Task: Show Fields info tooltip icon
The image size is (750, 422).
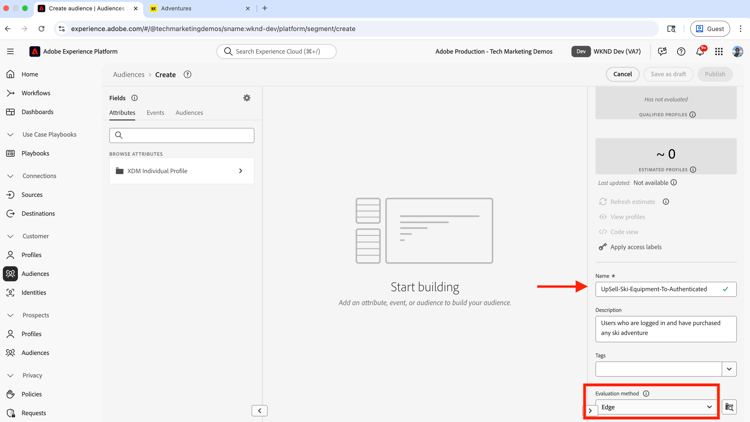Action: pos(134,98)
